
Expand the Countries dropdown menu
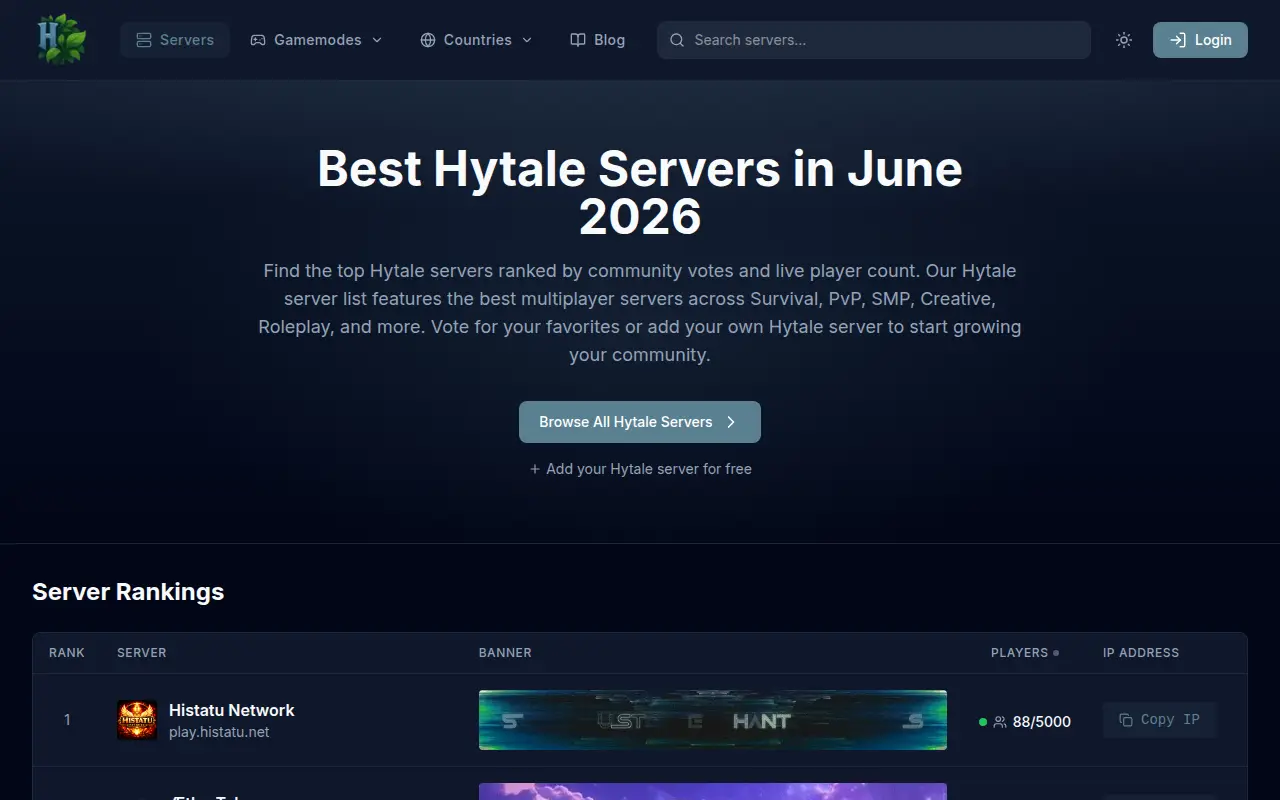(476, 40)
